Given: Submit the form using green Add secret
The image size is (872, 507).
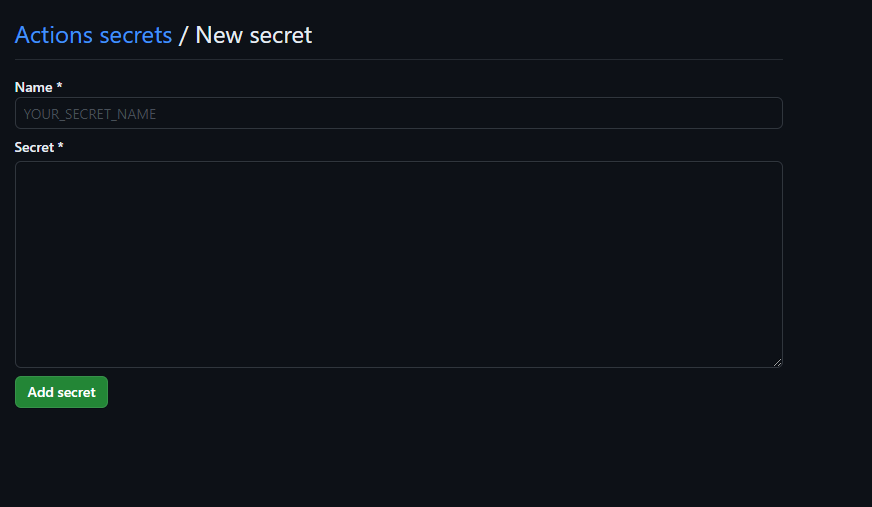Looking at the screenshot, I should (61, 392).
